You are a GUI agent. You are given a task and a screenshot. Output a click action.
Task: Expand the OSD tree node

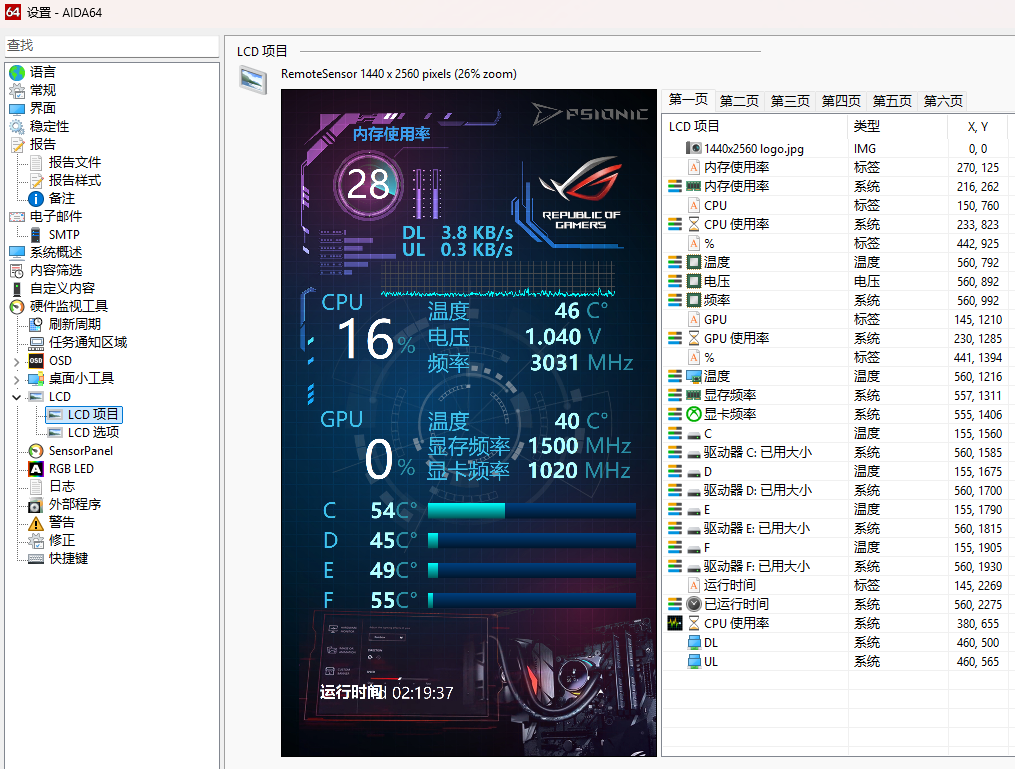(x=16, y=361)
